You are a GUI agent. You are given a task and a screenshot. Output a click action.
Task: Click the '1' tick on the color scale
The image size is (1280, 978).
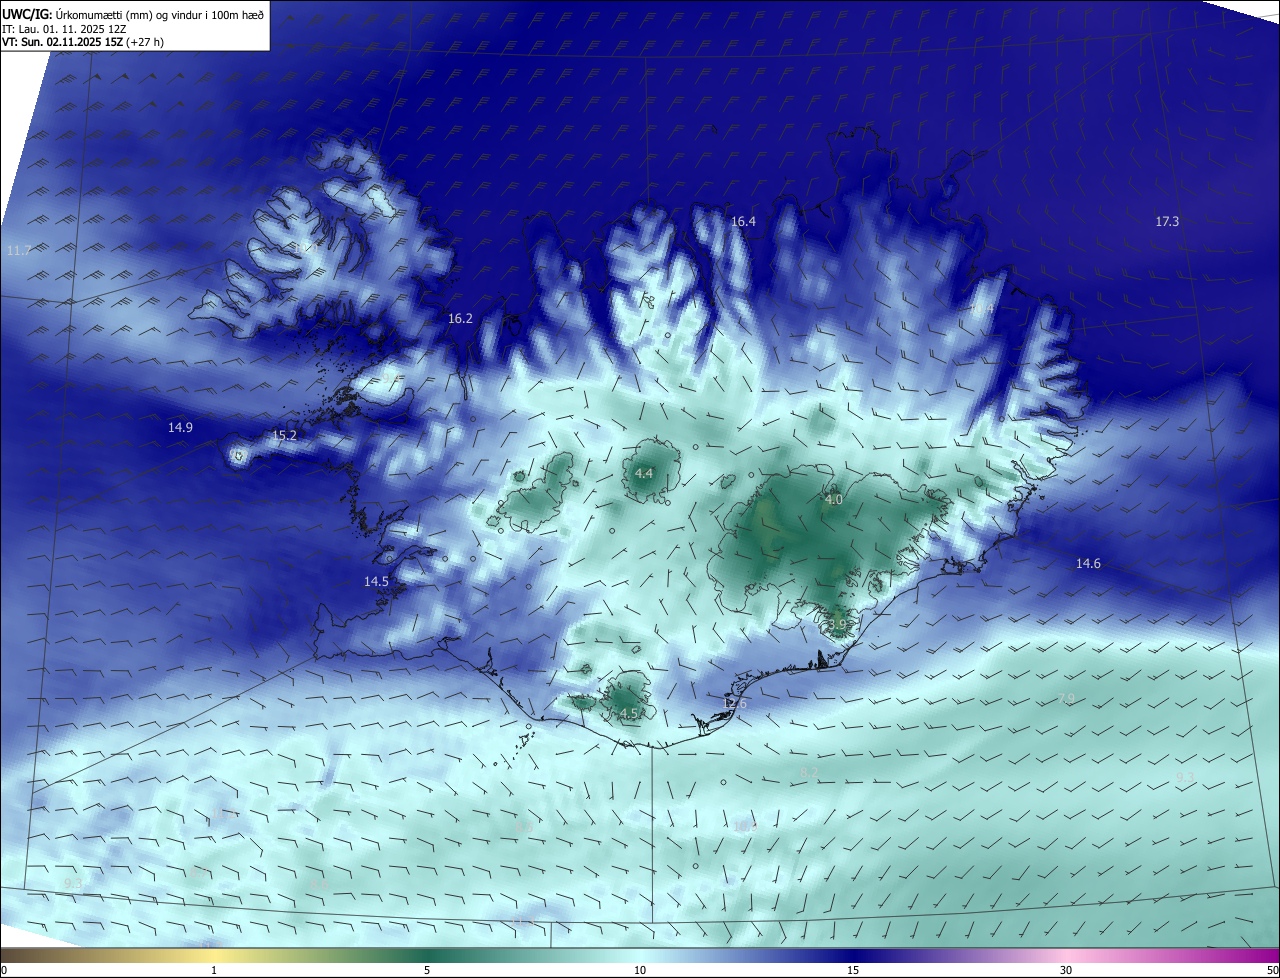pyautogui.click(x=214, y=971)
